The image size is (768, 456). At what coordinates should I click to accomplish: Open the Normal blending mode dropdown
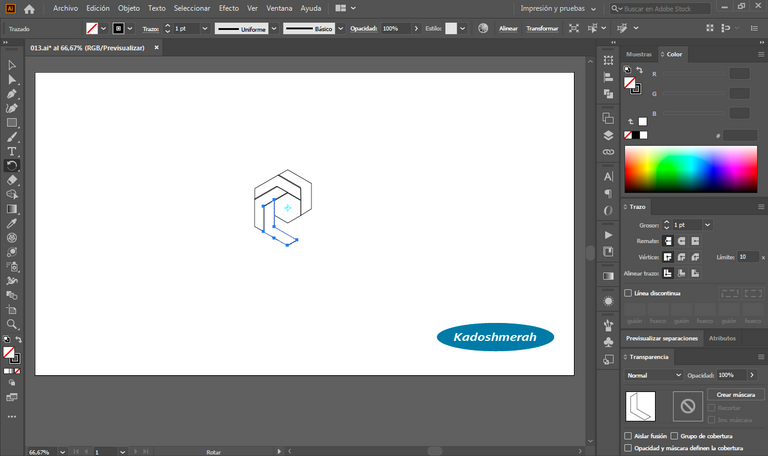(653, 375)
